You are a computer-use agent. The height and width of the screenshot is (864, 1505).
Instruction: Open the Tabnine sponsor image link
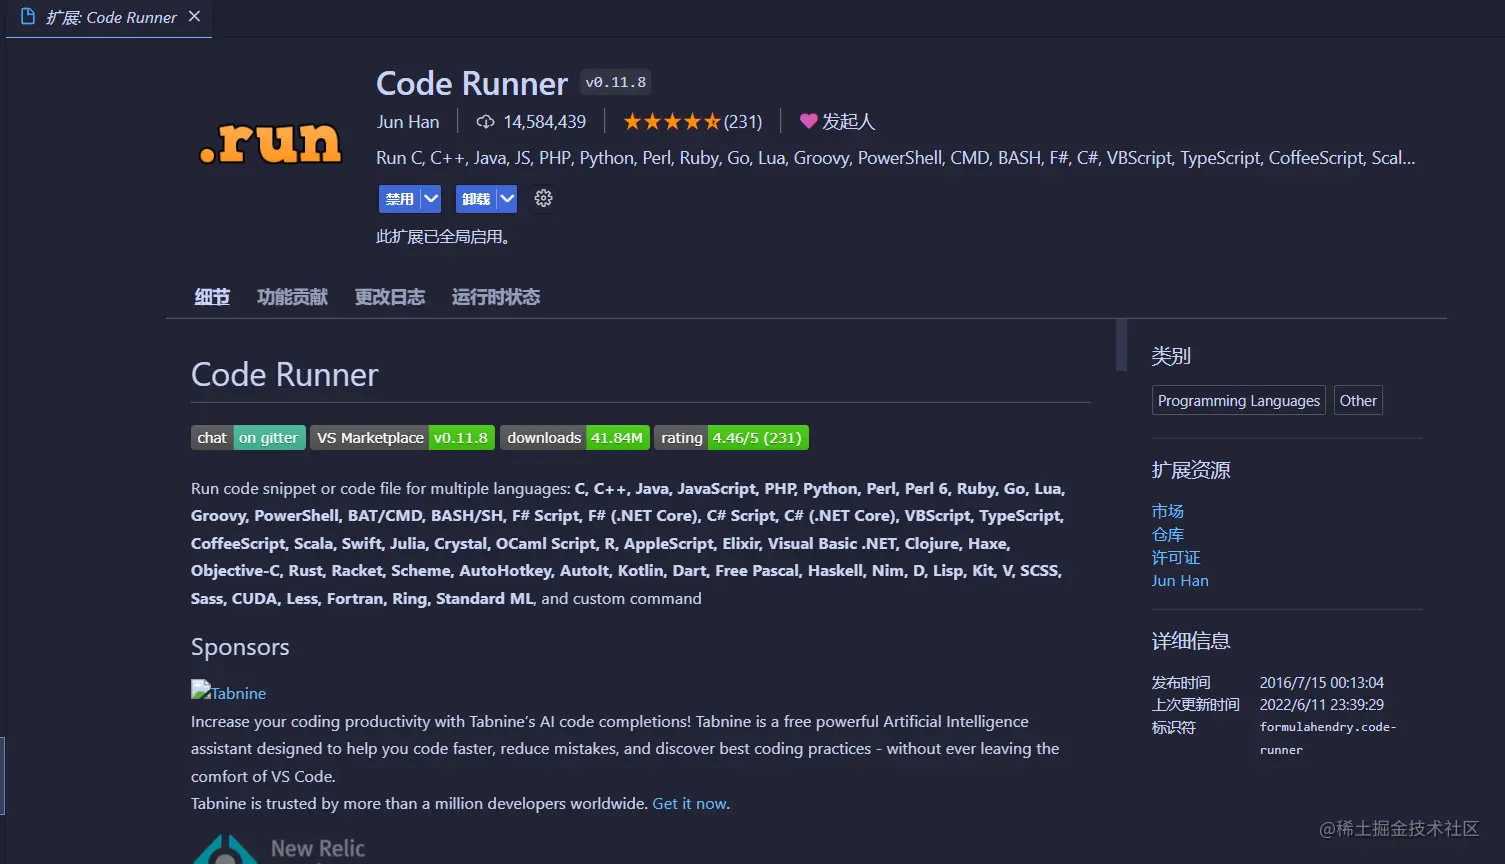[229, 692]
